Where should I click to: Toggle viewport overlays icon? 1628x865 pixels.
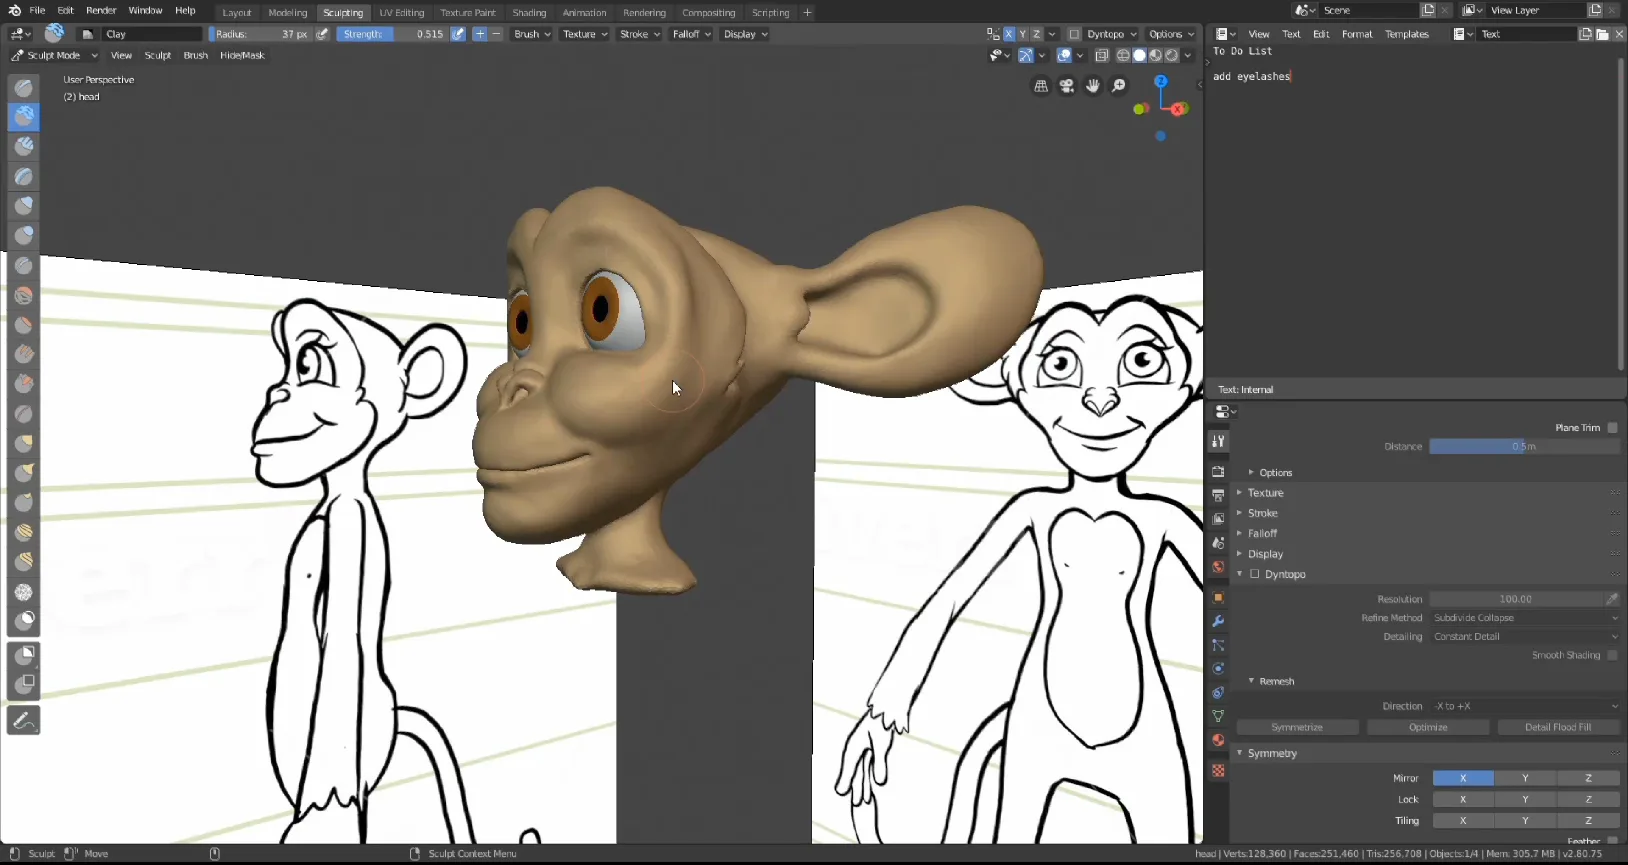[1064, 55]
